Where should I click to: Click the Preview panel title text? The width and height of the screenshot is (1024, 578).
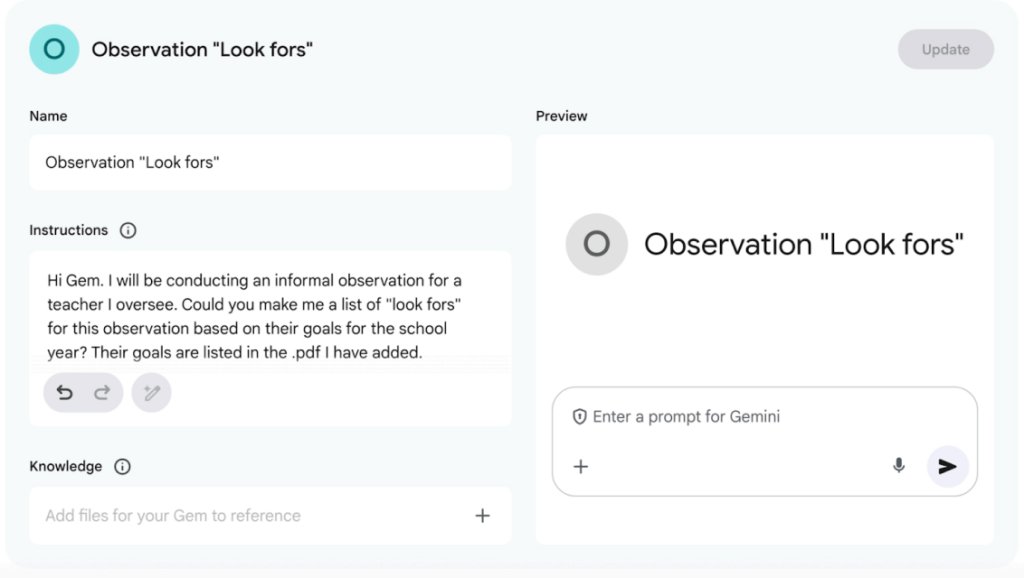click(x=803, y=244)
